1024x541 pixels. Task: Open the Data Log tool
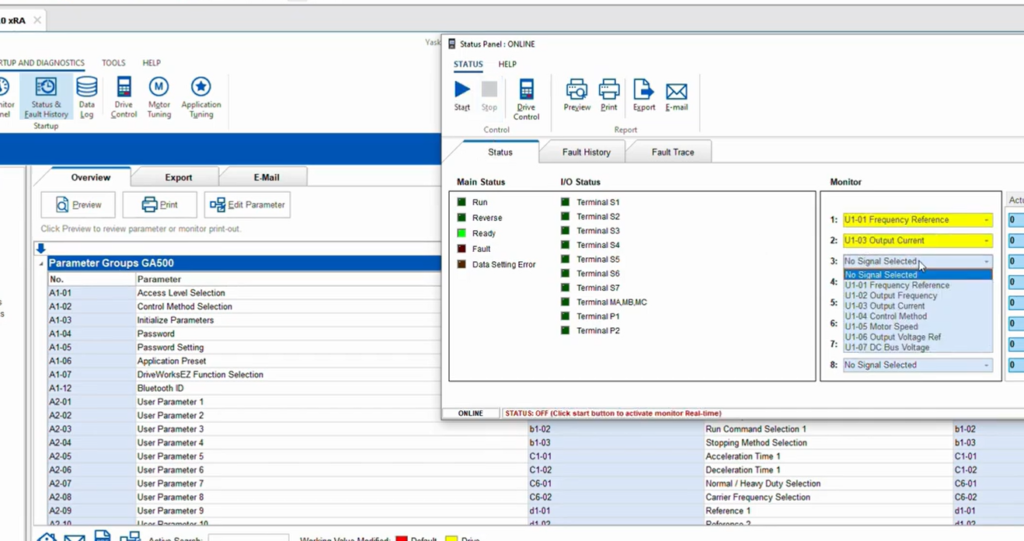[x=87, y=95]
